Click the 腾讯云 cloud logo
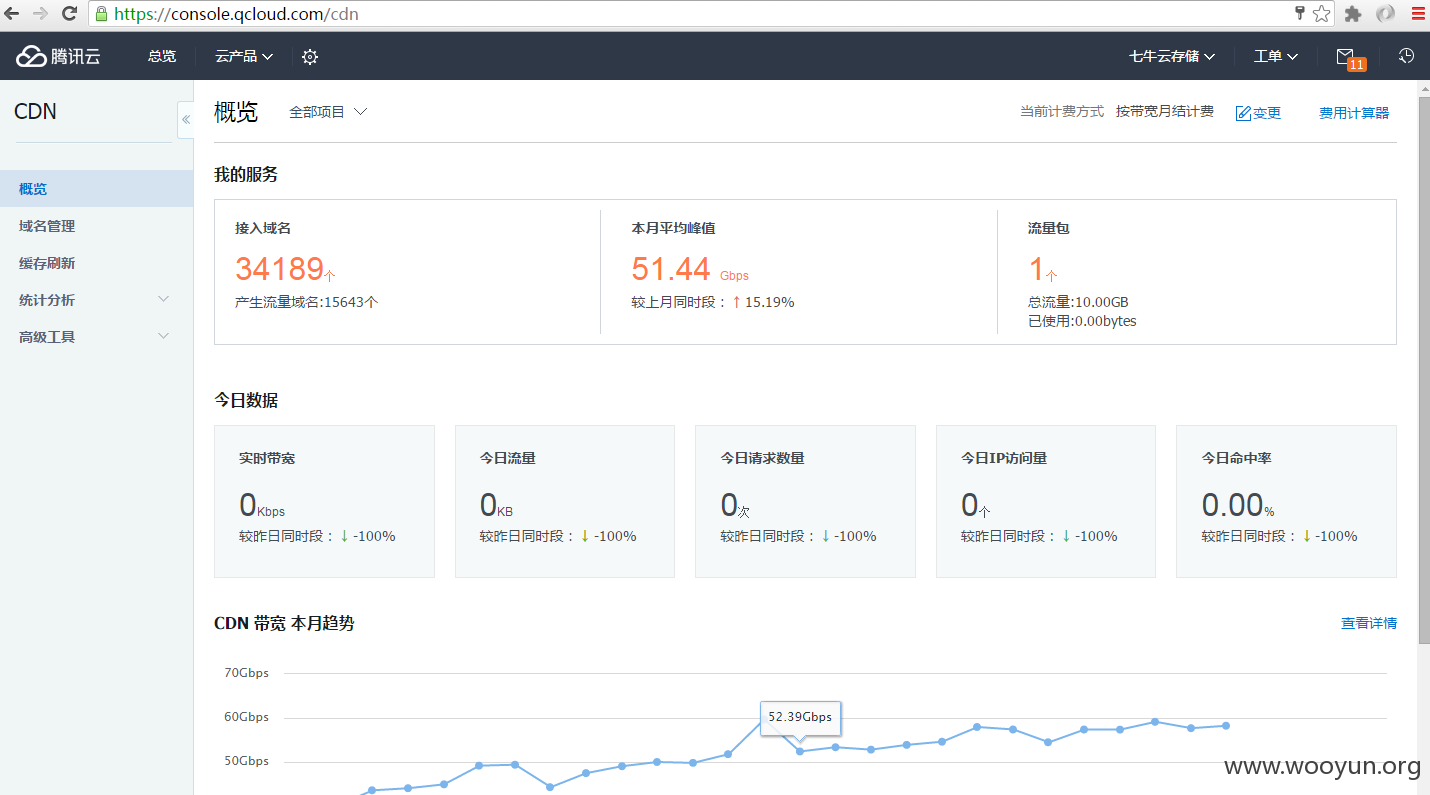The image size is (1430, 795). click(58, 56)
